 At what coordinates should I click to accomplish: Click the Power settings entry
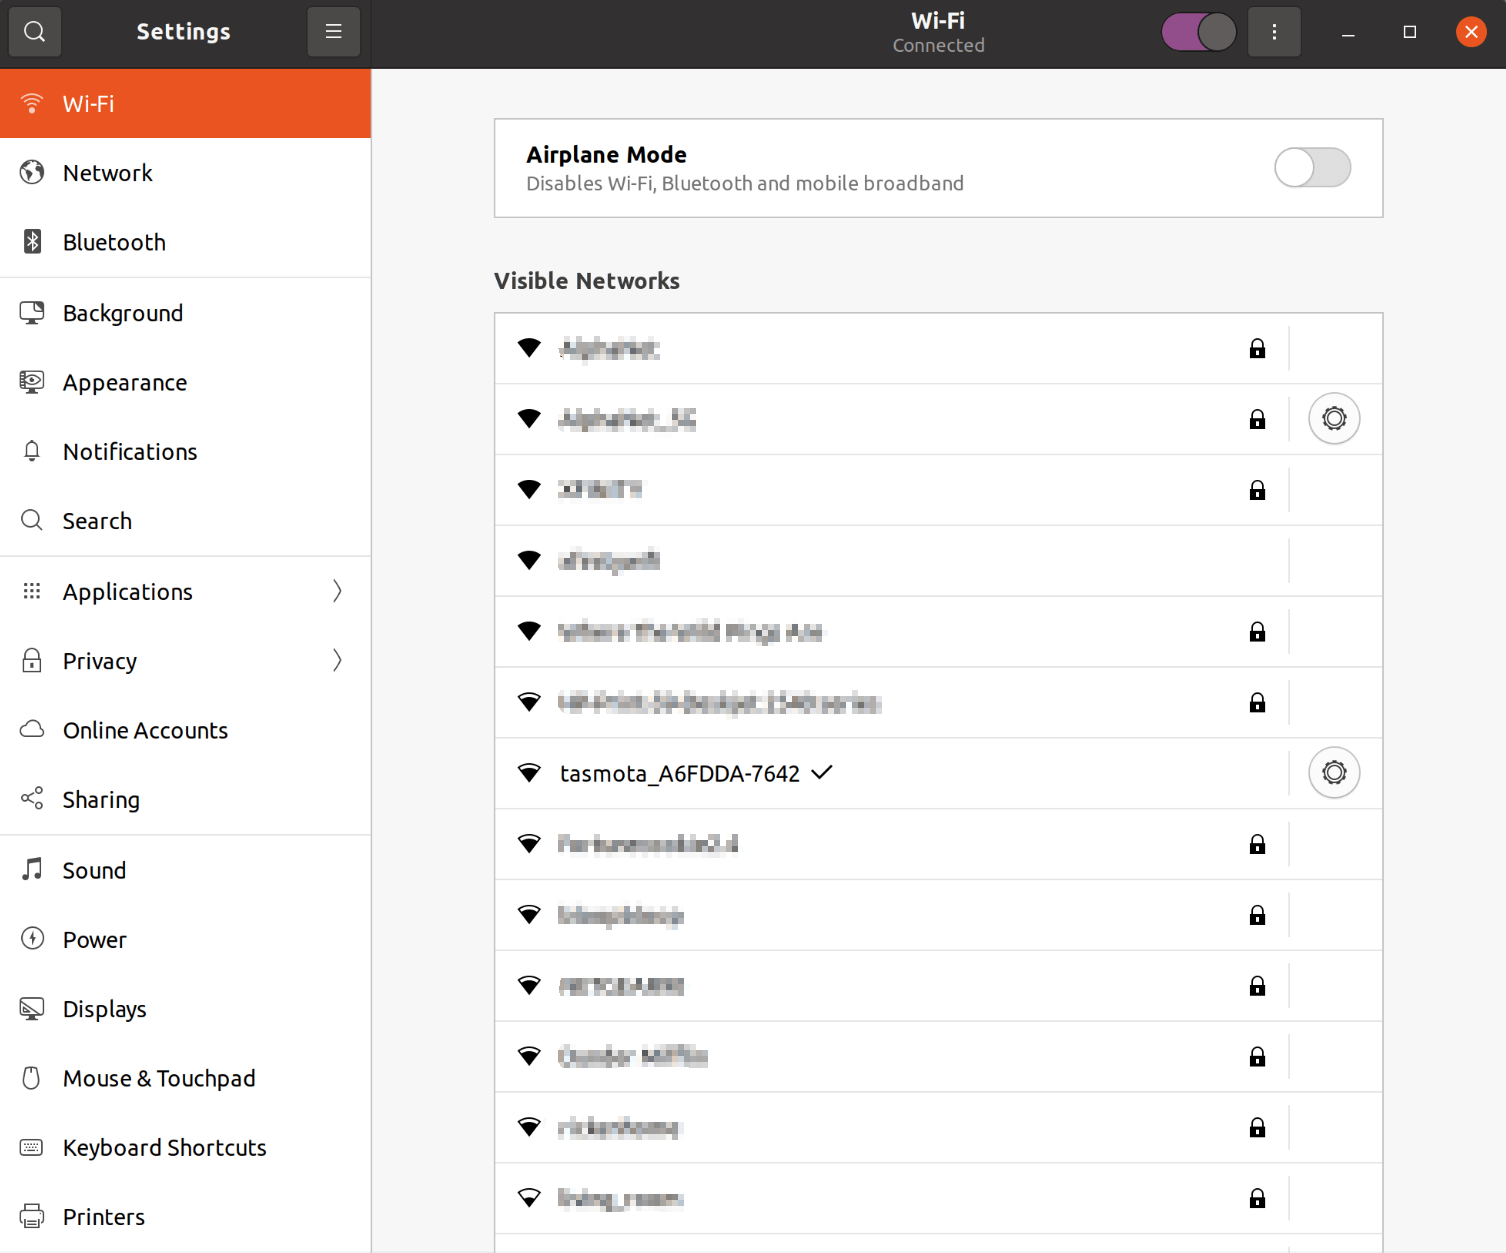click(x=95, y=940)
